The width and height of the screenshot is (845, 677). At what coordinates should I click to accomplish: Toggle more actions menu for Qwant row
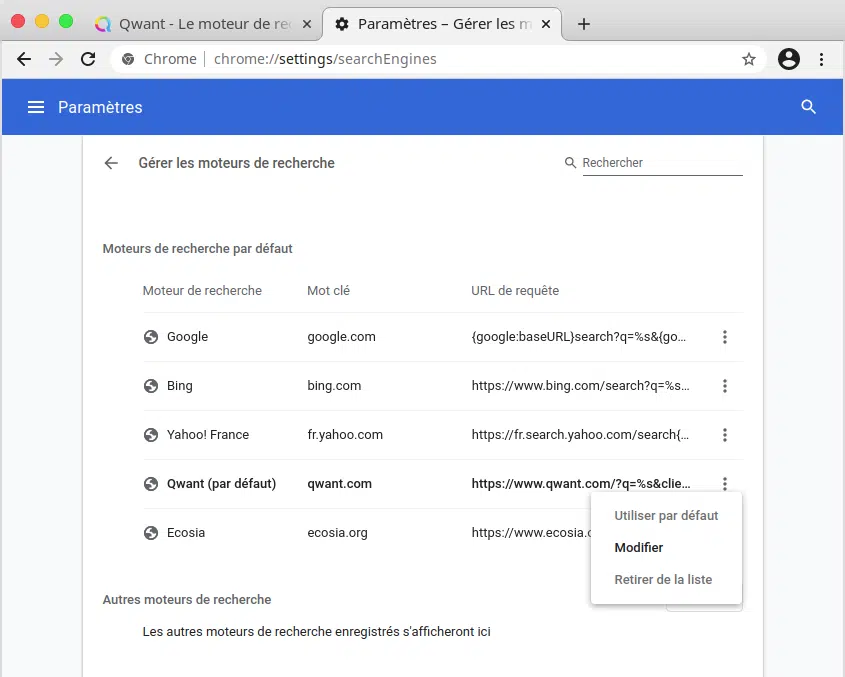pyautogui.click(x=725, y=483)
